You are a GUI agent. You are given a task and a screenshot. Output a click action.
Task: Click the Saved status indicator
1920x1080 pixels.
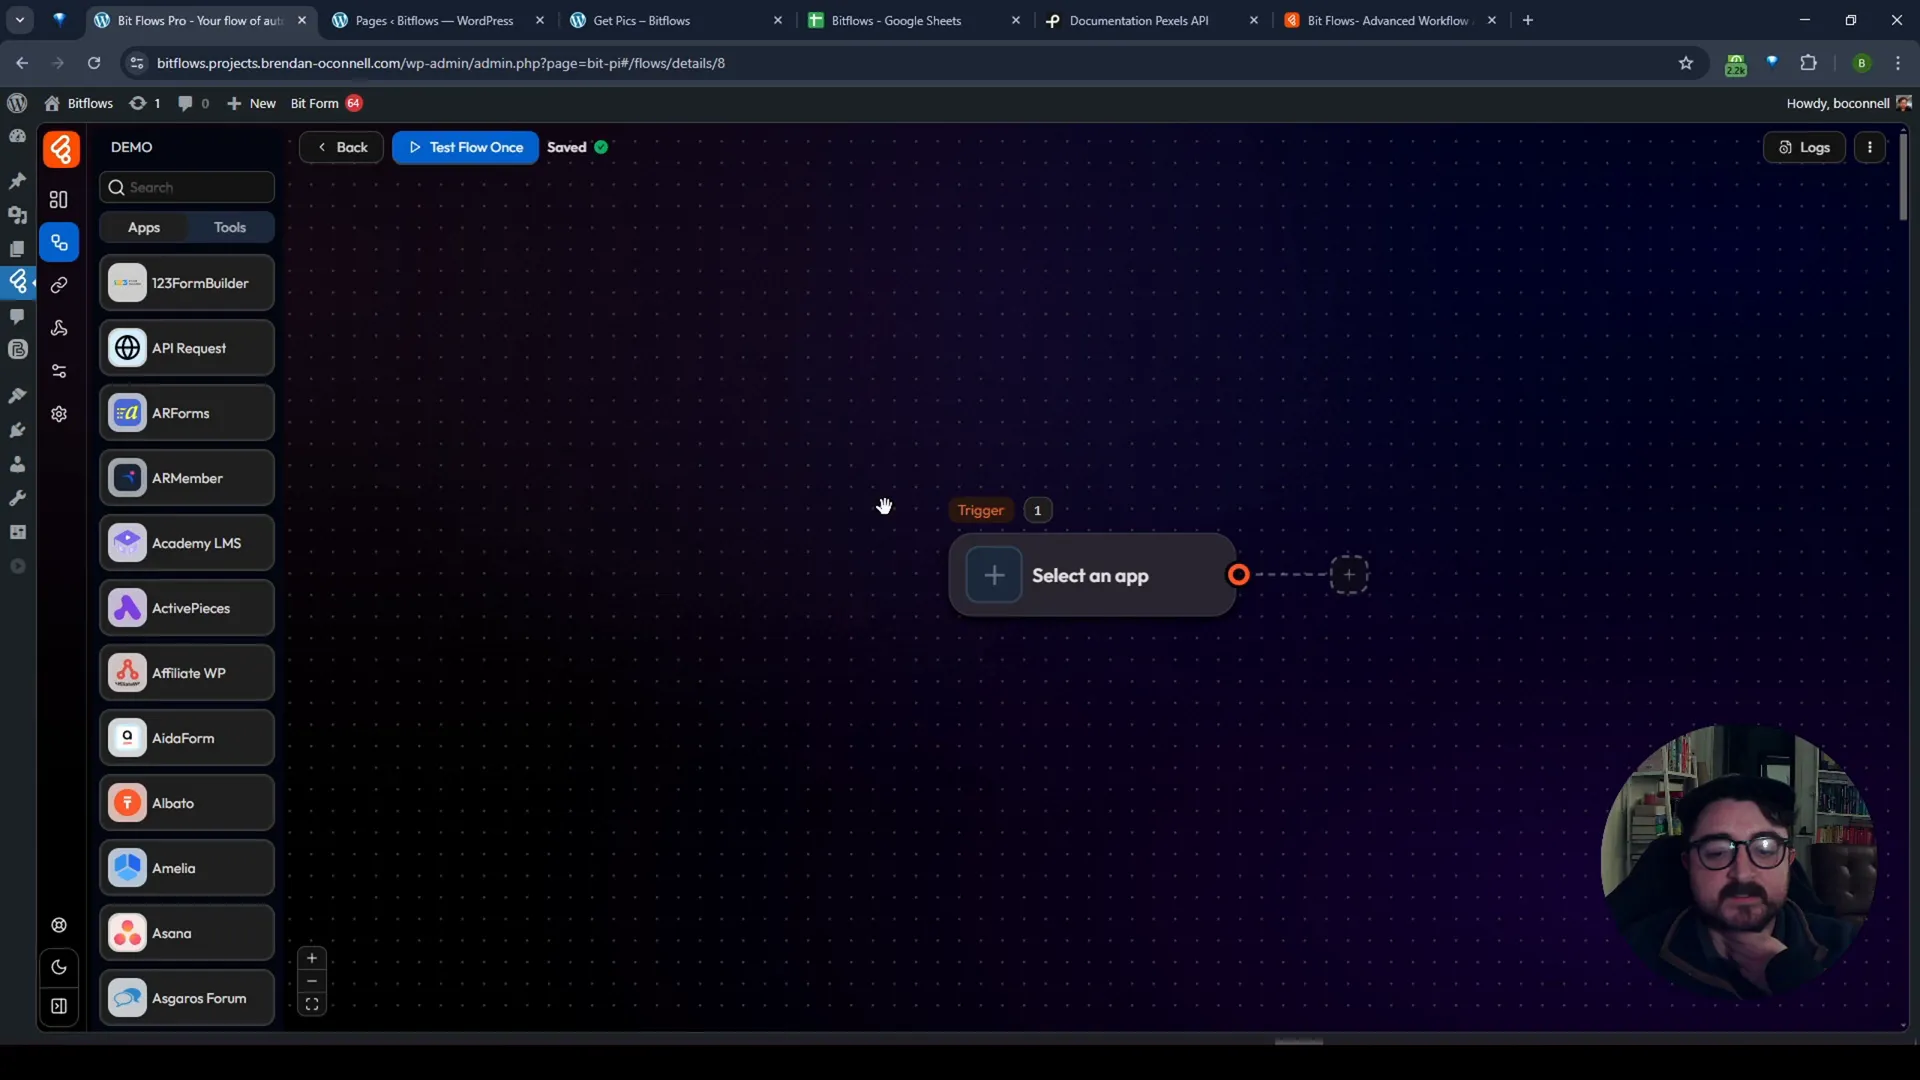(577, 147)
